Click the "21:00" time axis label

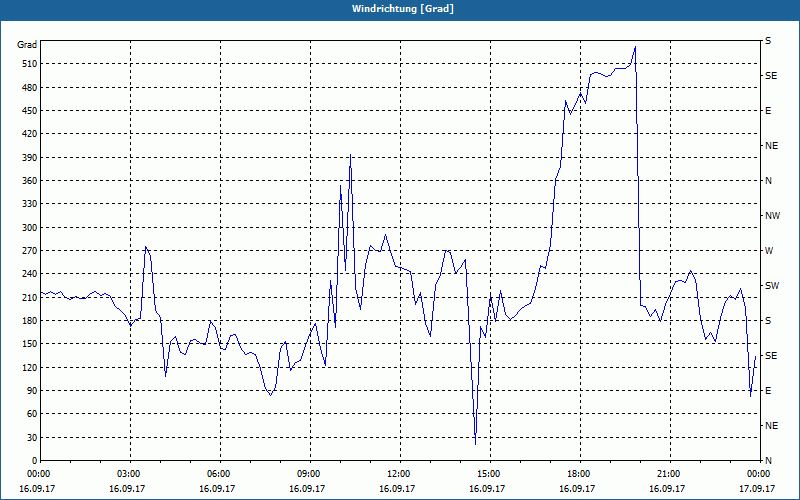pos(669,474)
